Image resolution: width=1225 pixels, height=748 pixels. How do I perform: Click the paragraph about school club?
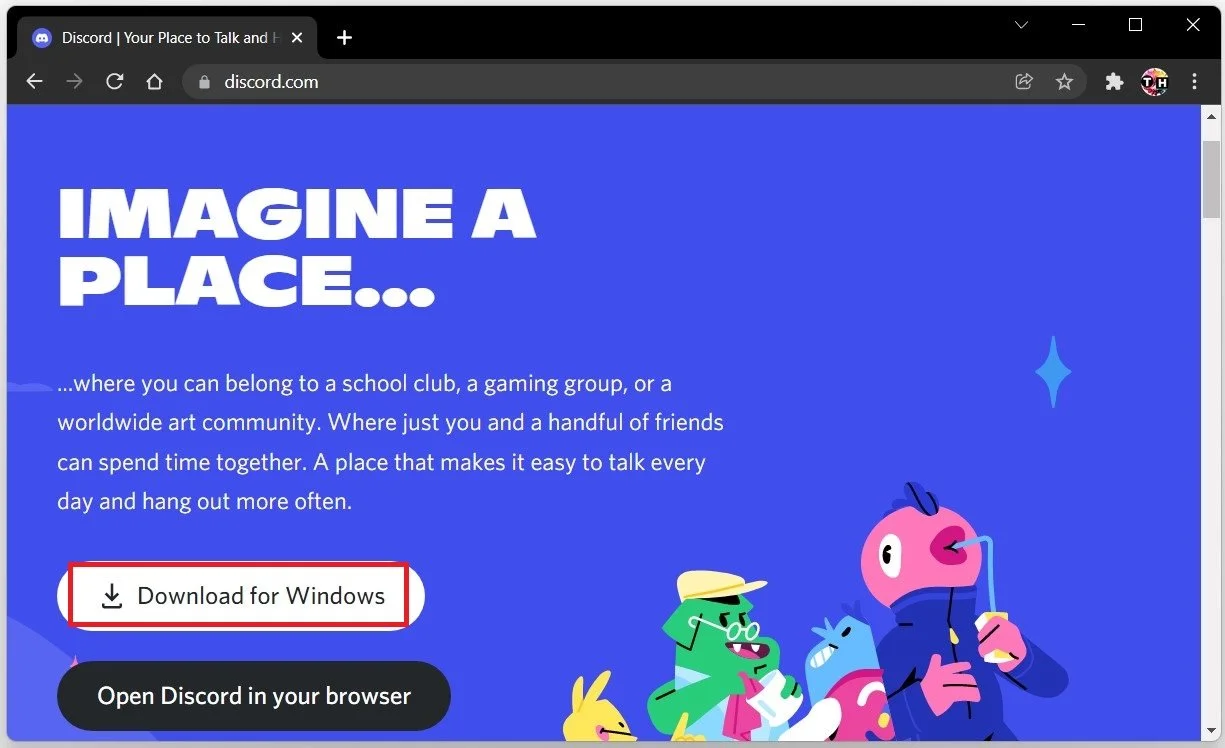pyautogui.click(x=390, y=442)
